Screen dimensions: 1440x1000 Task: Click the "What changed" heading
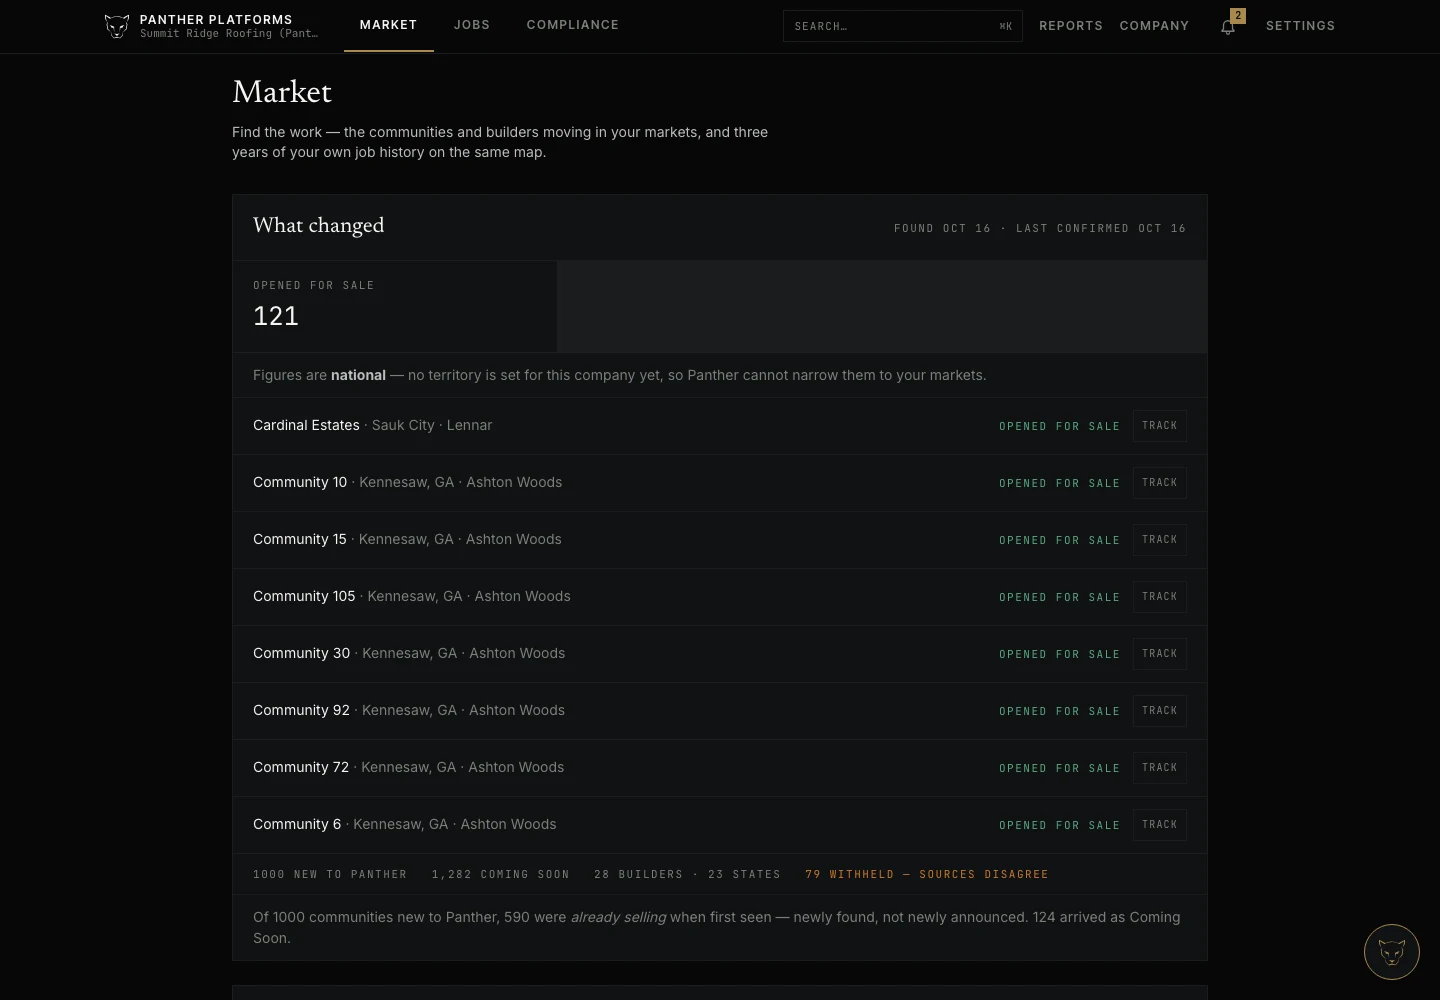pos(319,226)
